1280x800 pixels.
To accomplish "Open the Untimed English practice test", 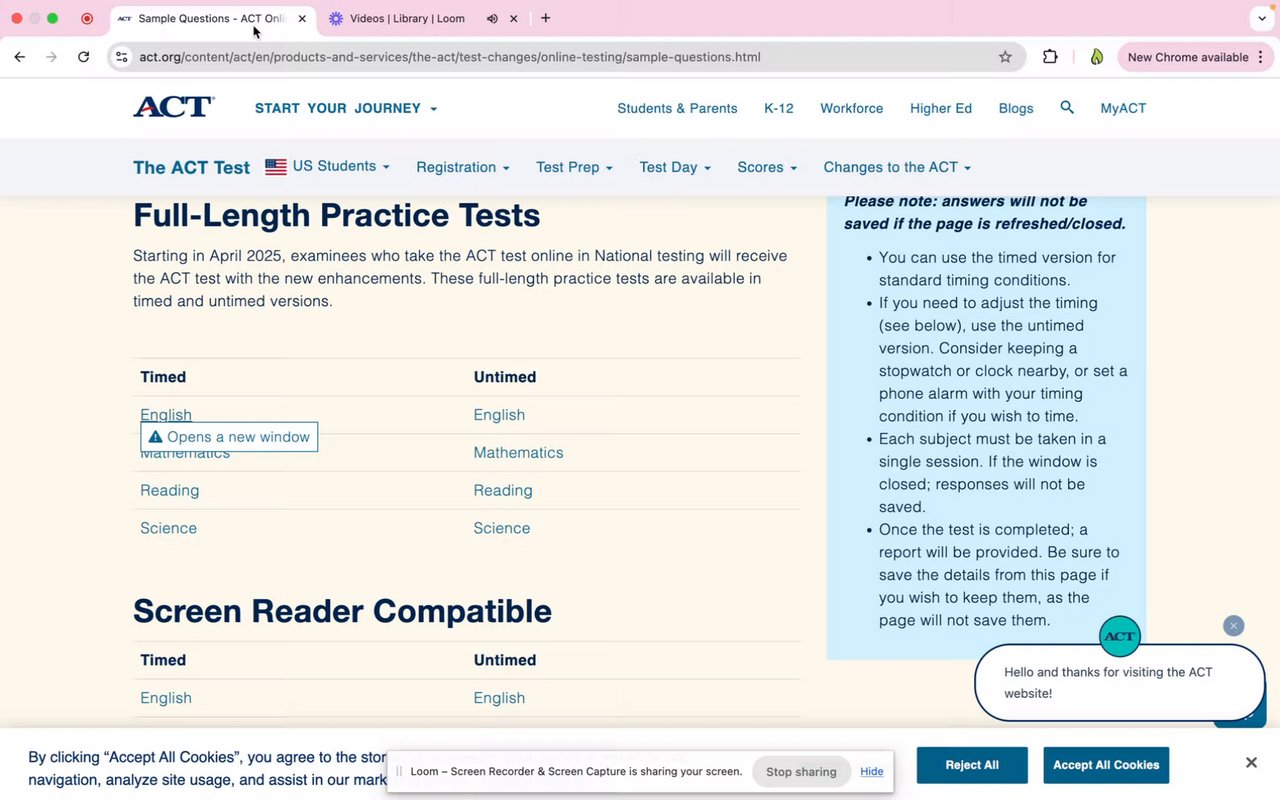I will click(499, 414).
